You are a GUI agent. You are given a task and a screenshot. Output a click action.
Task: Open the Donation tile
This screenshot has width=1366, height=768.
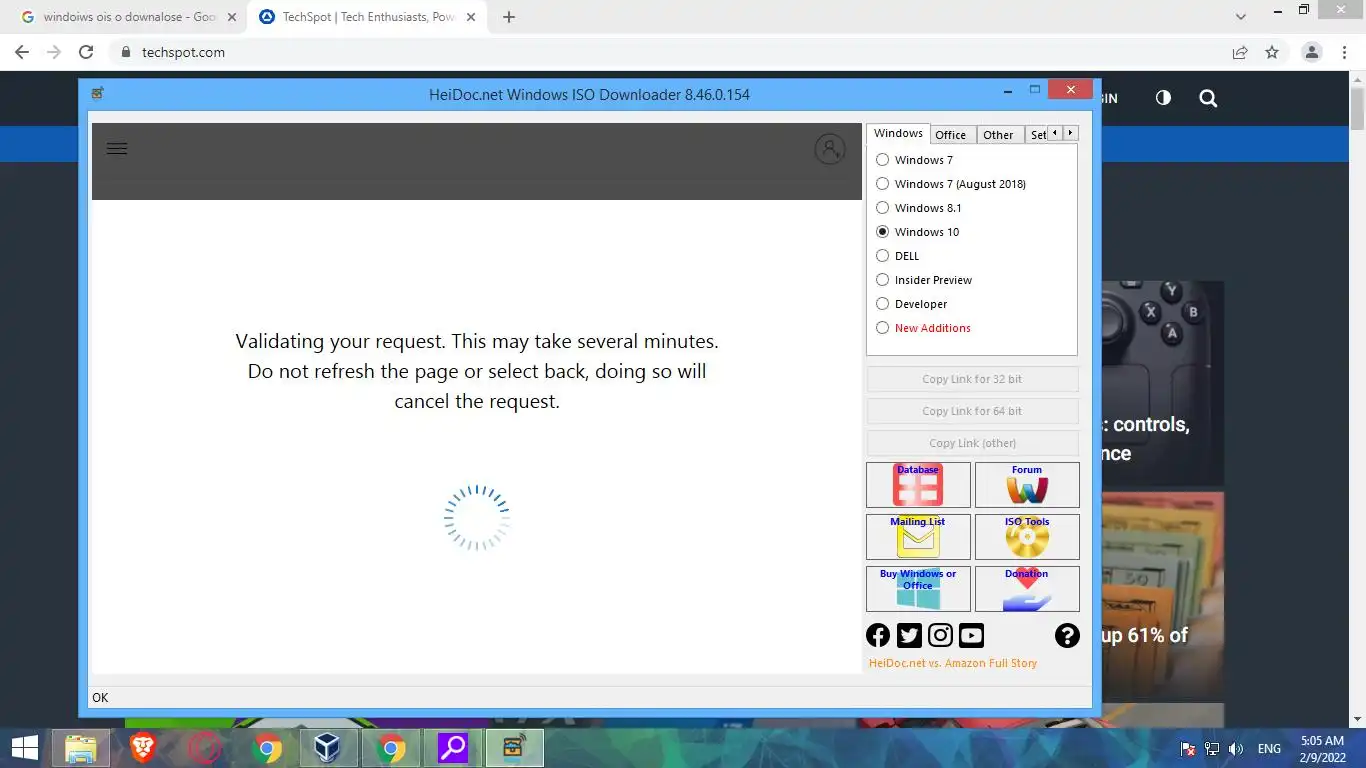coord(1027,588)
